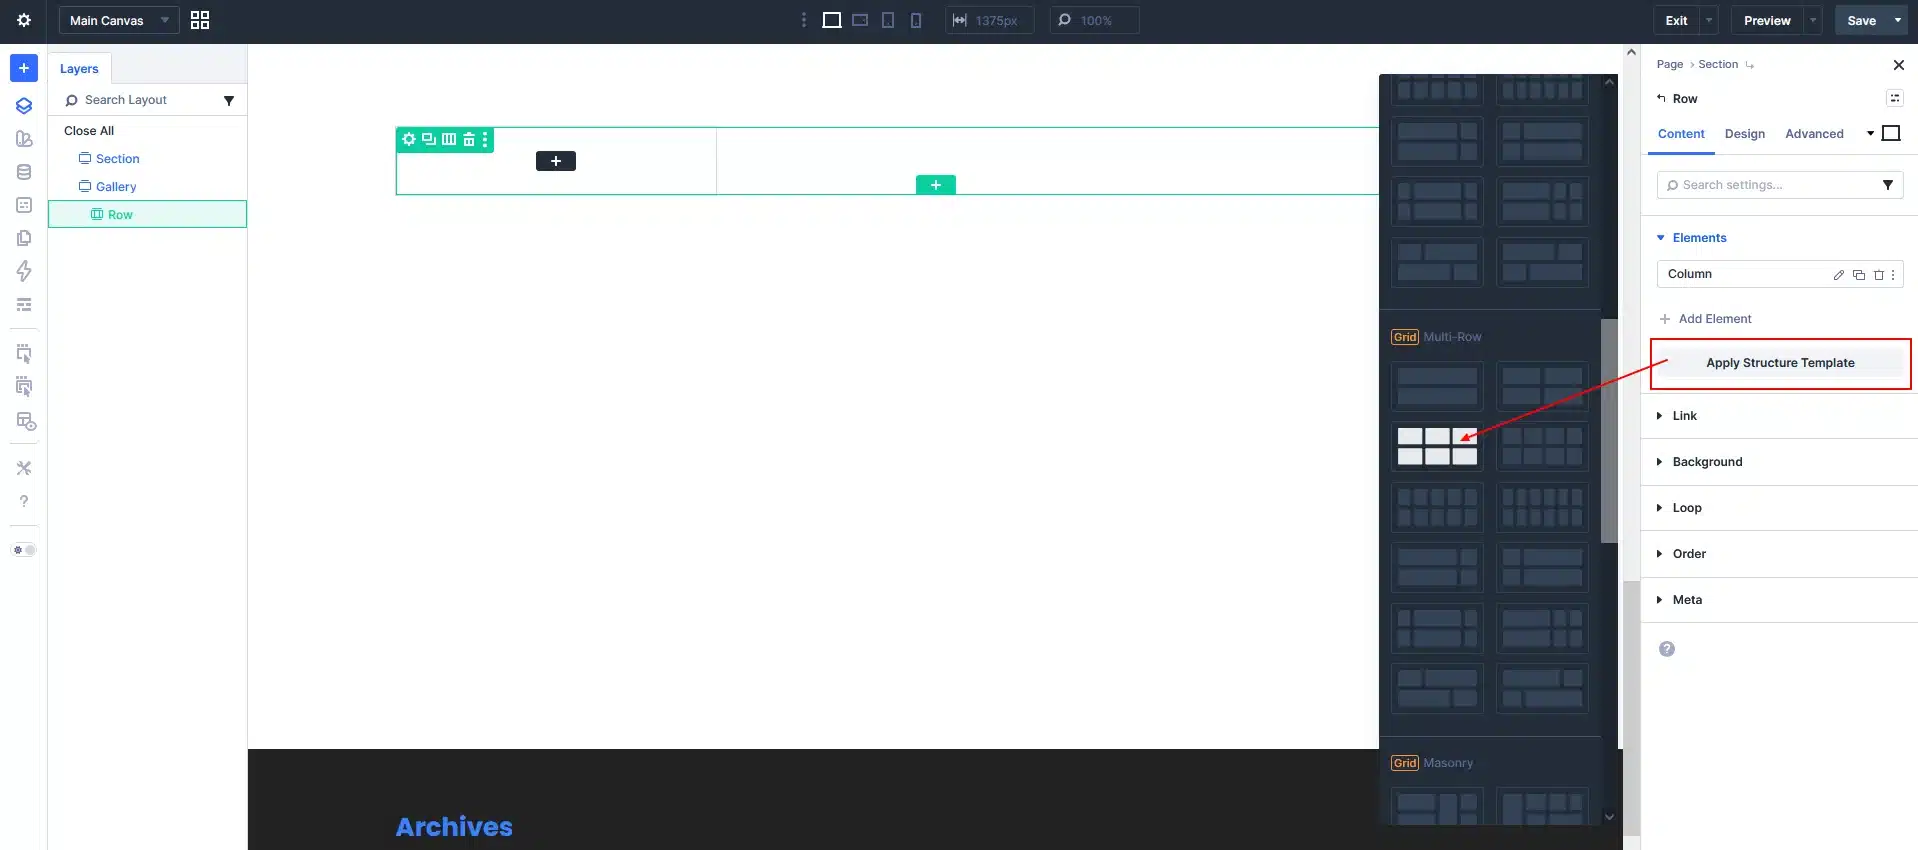Duplicate the Column element
Viewport: 1918px width, 850px height.
pos(1859,275)
